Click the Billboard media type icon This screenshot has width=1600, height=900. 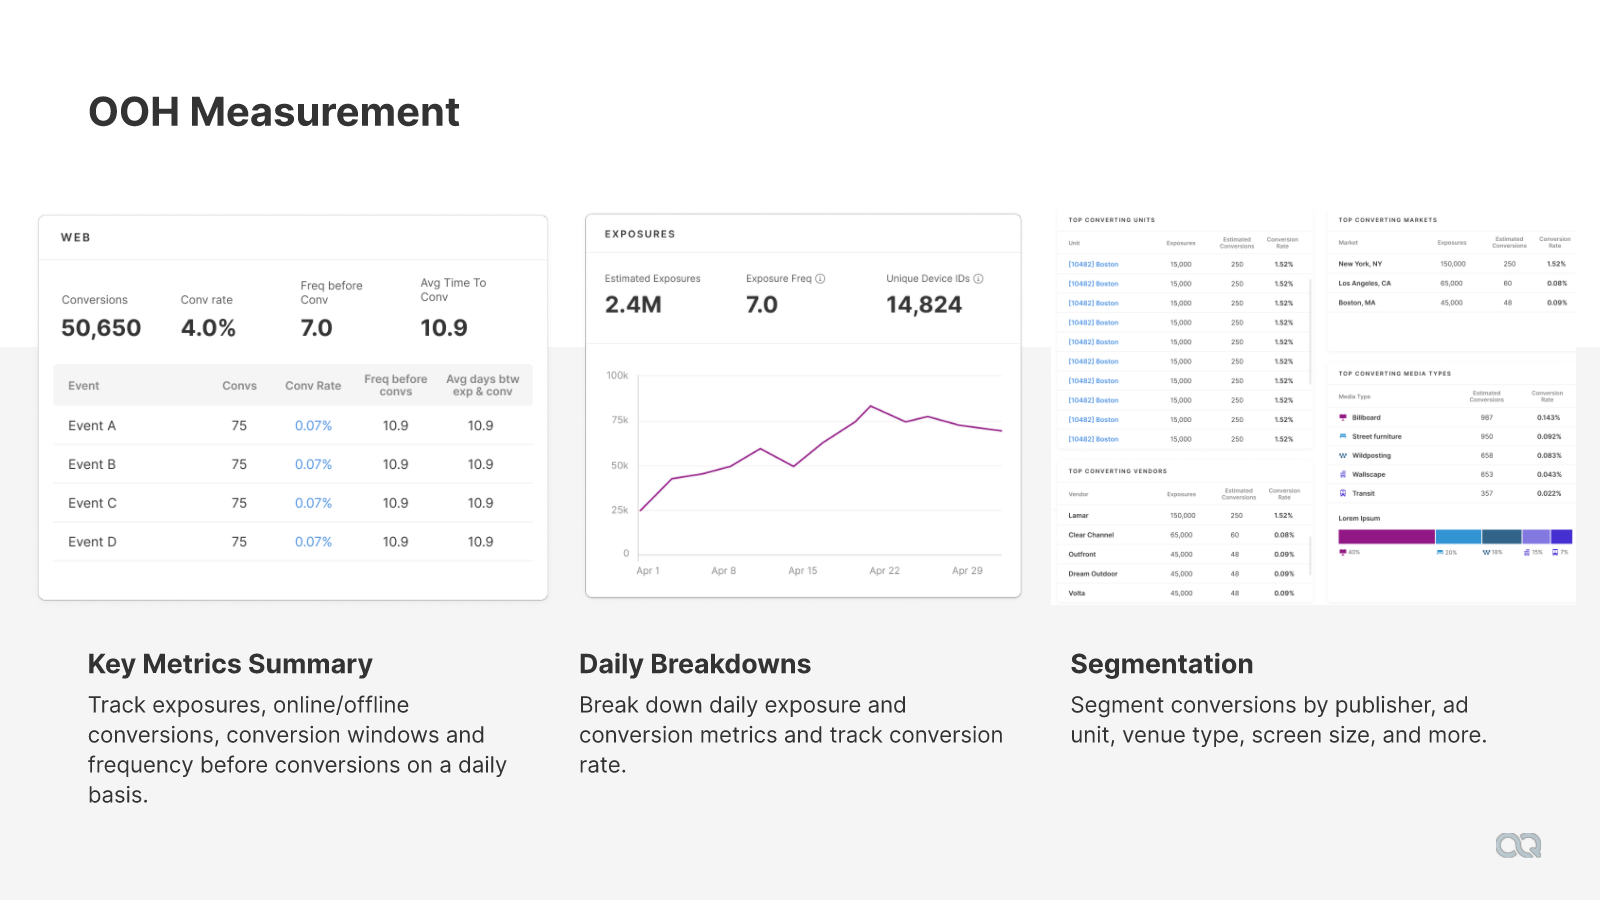click(x=1343, y=418)
